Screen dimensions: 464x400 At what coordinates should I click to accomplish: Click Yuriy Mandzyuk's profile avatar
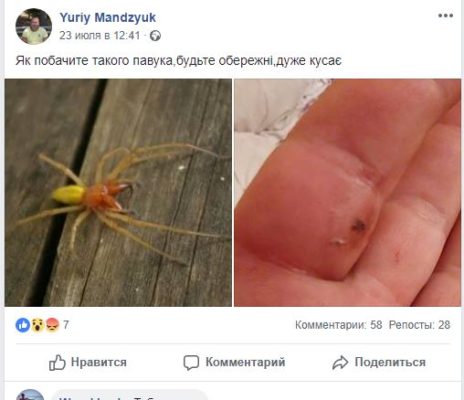[34, 27]
